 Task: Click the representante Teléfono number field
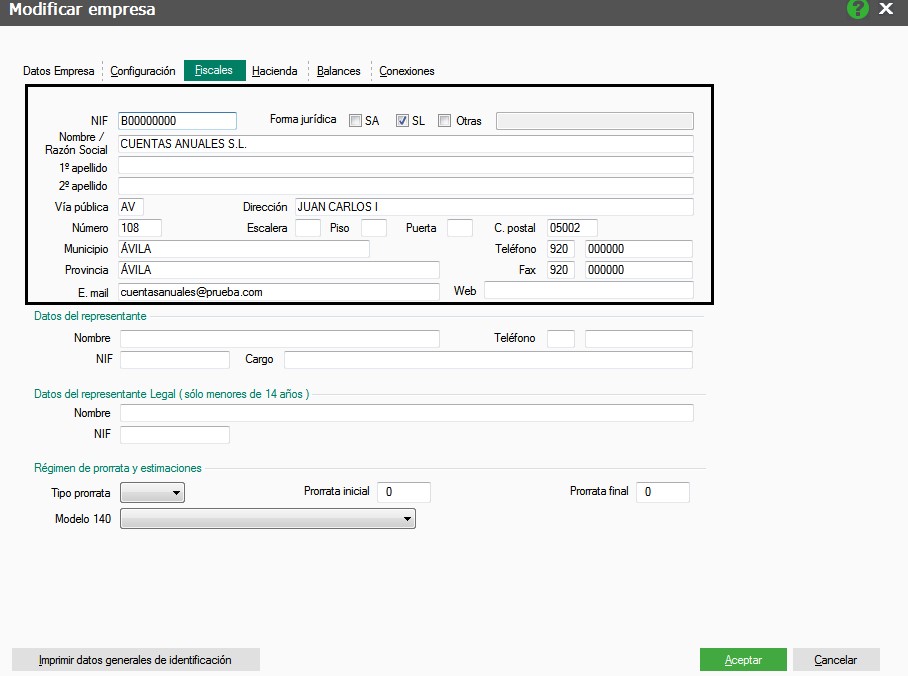[639, 338]
